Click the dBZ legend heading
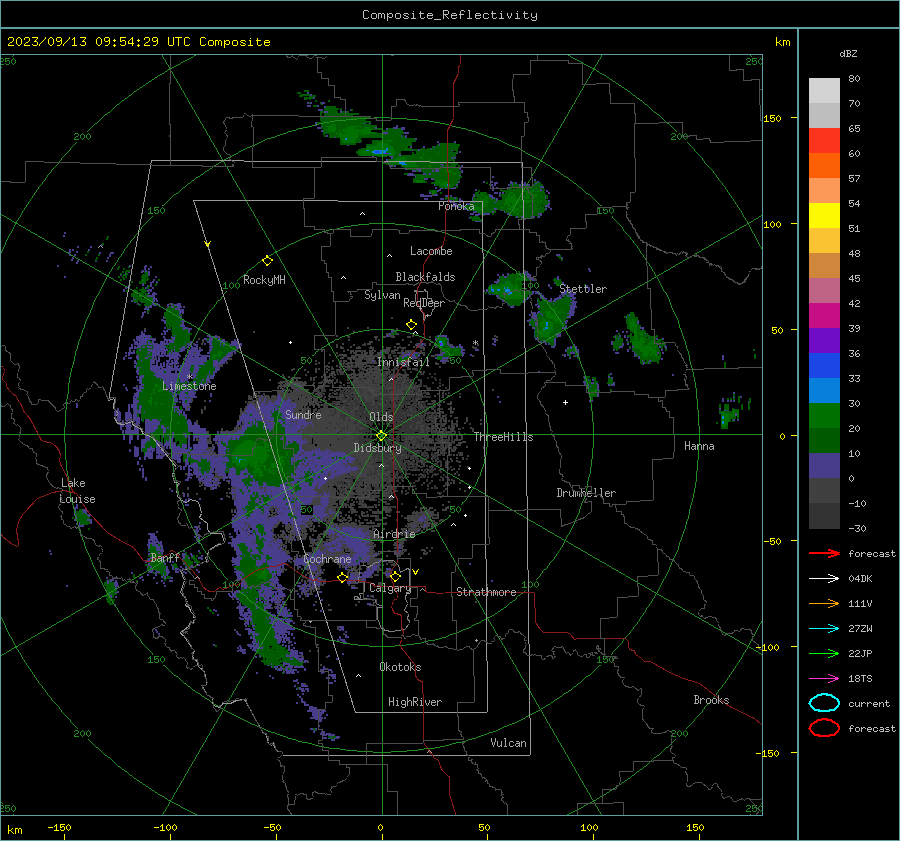 pyautogui.click(x=848, y=54)
